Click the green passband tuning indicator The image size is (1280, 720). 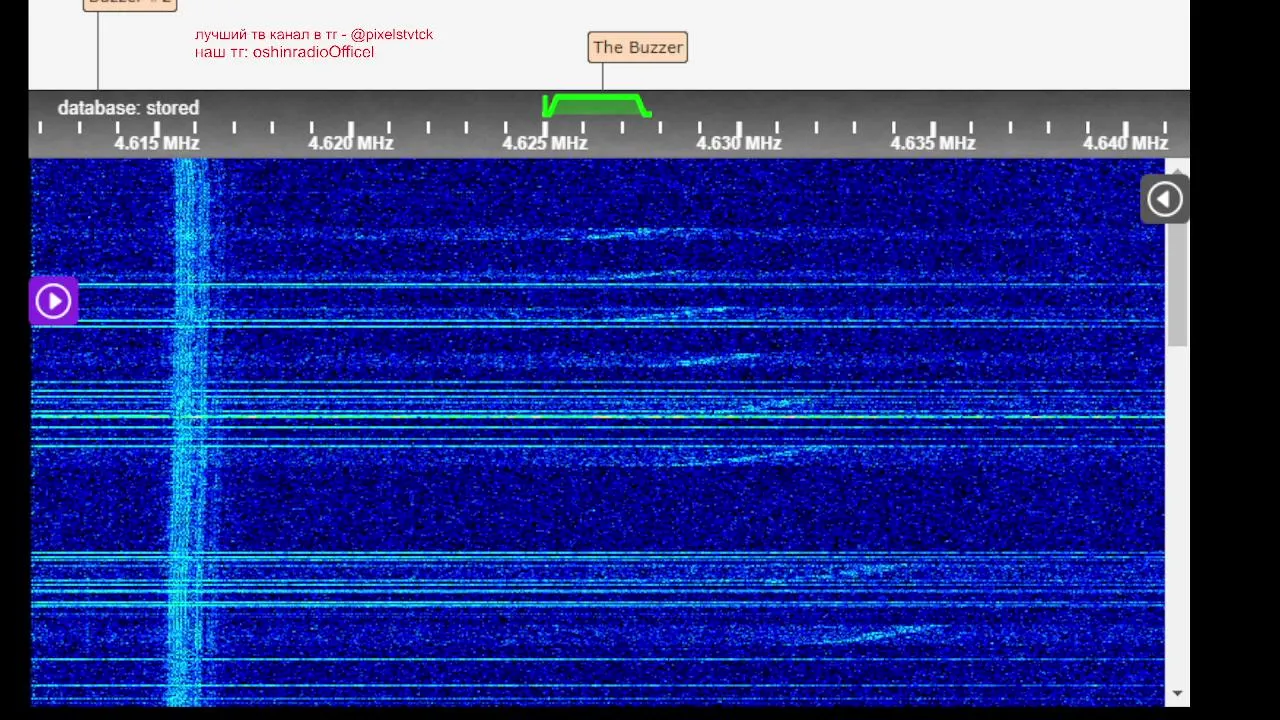click(597, 105)
